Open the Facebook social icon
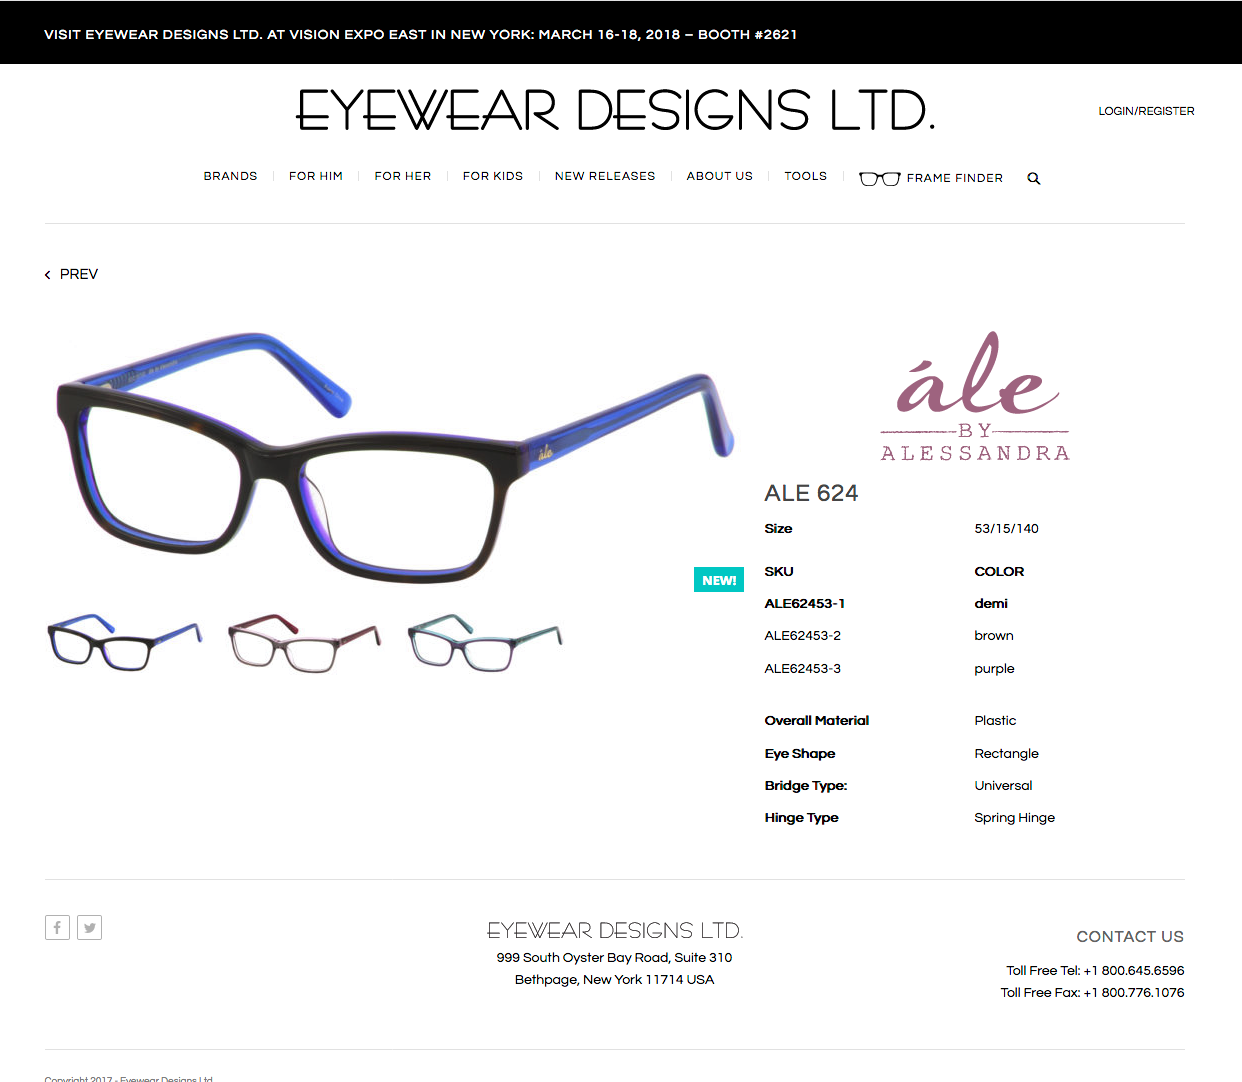Viewport: 1242px width, 1082px height. 57,928
